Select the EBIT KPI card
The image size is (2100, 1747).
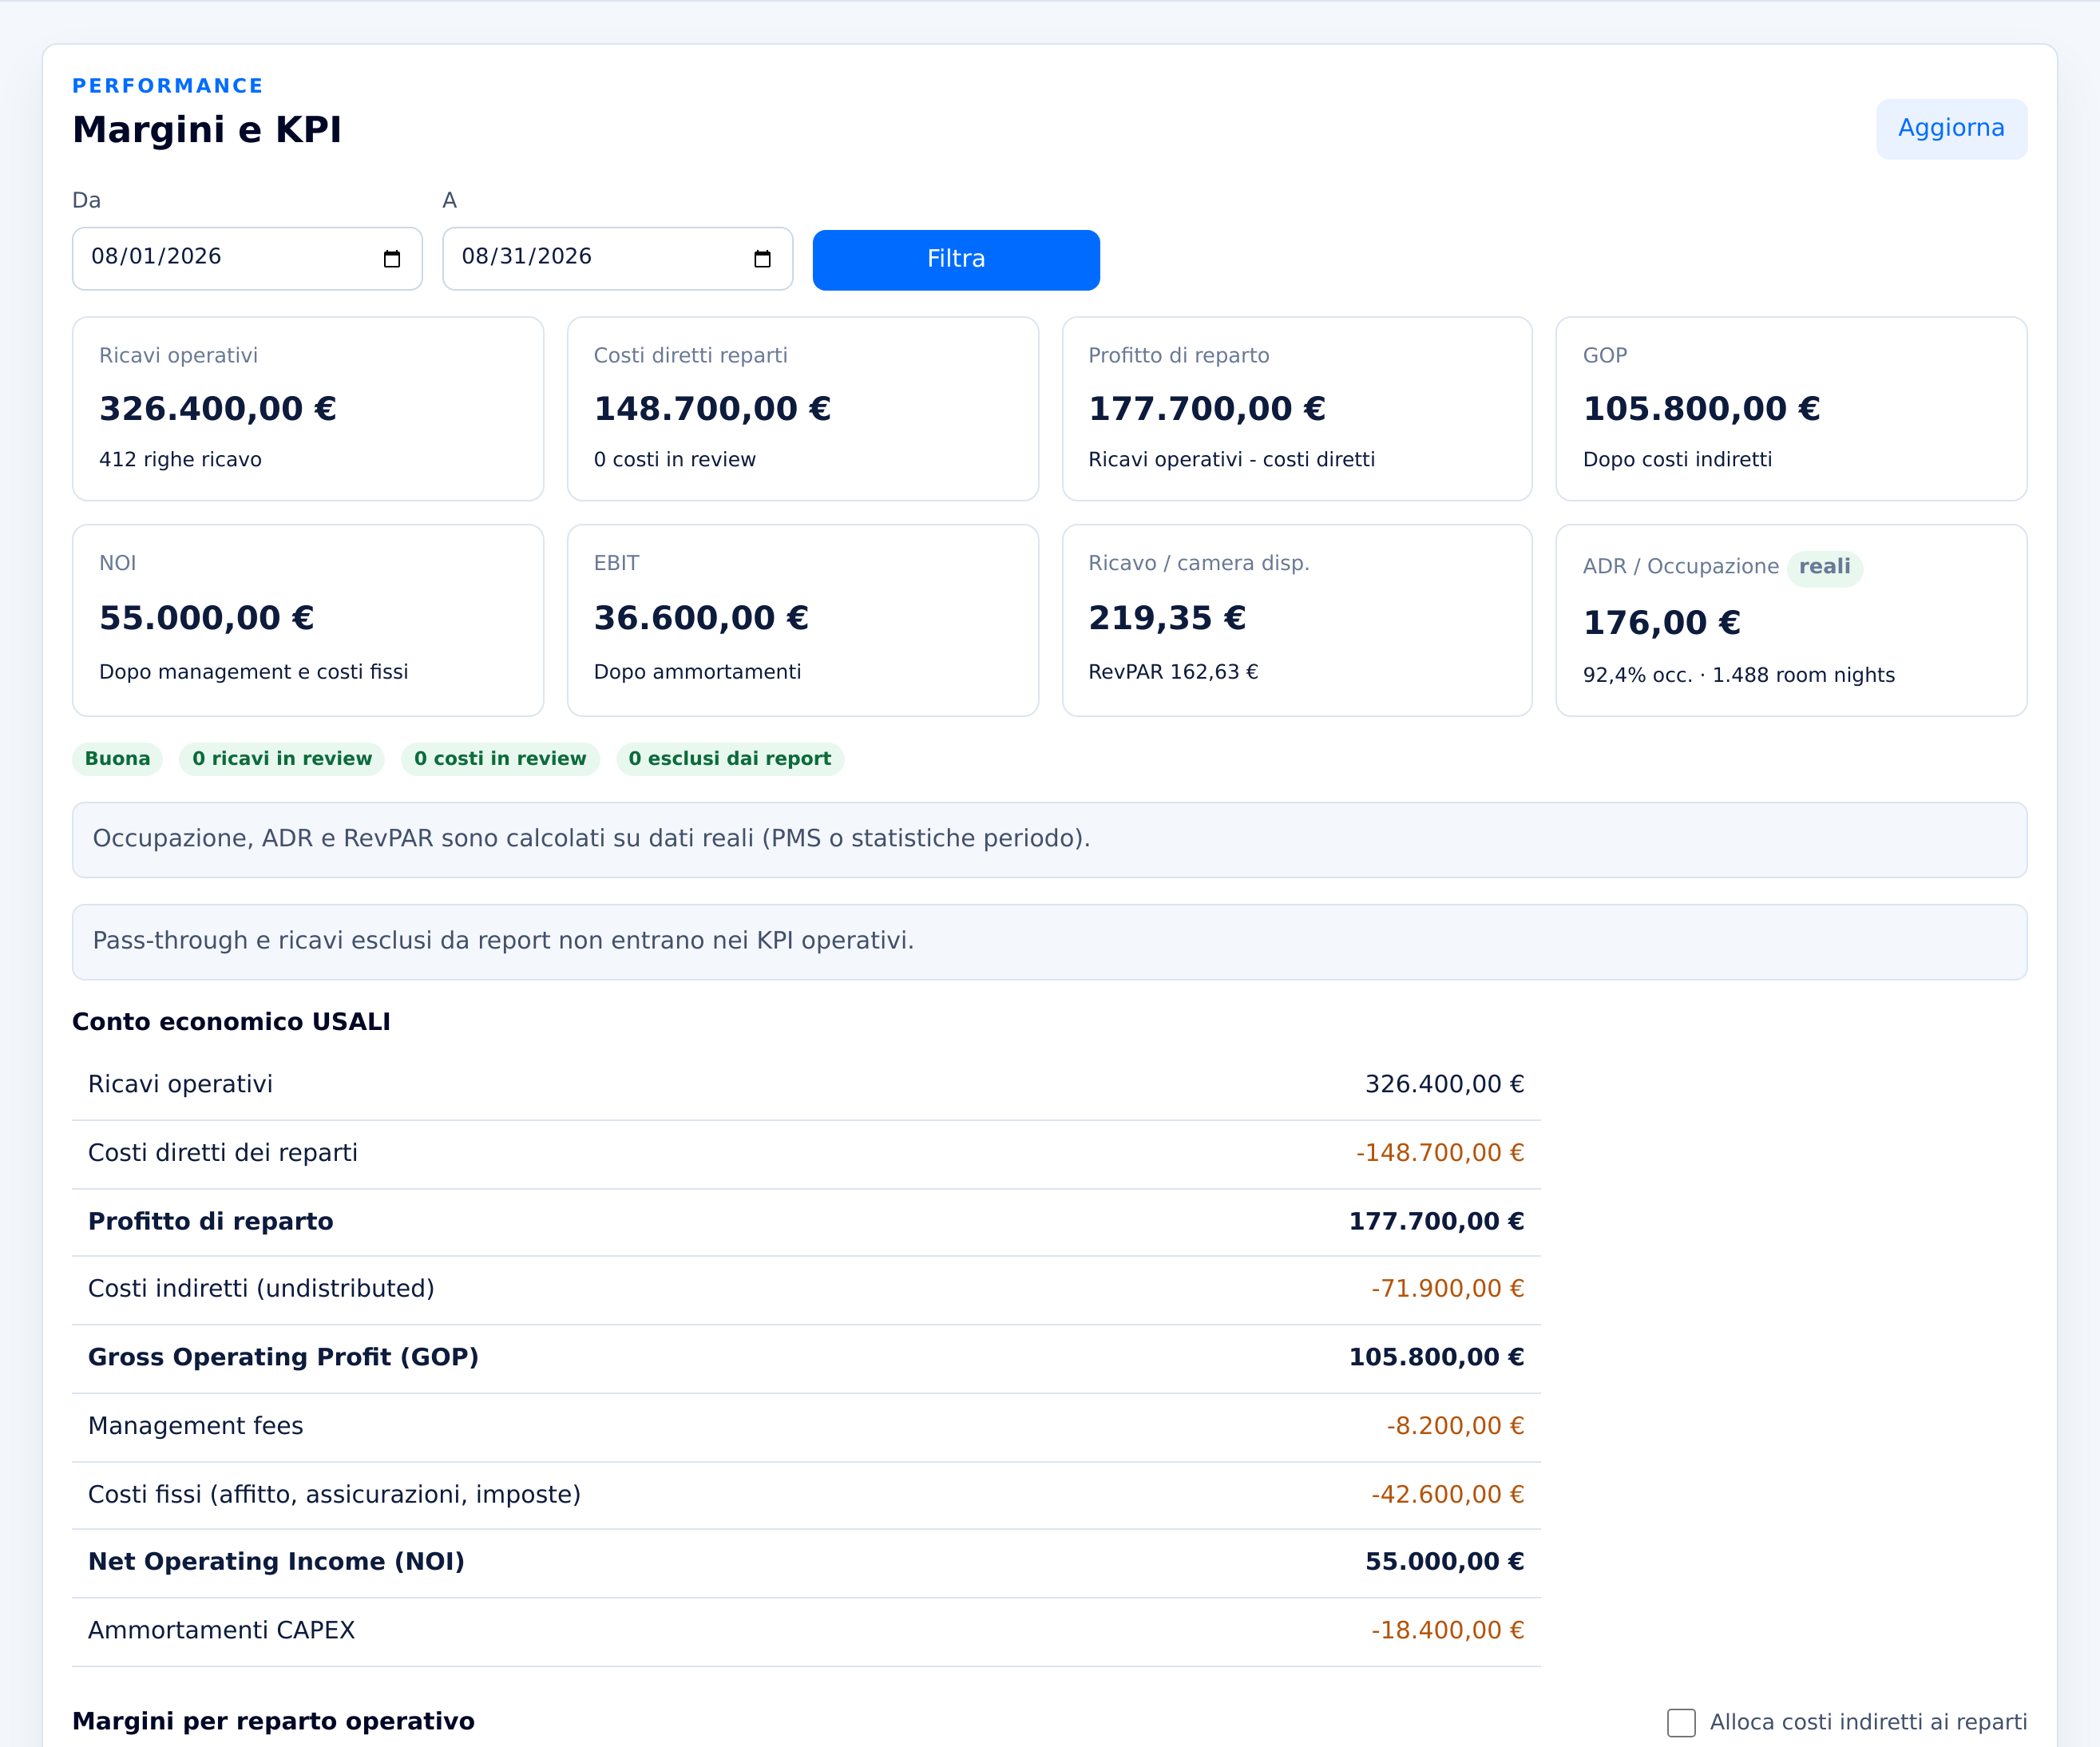click(x=803, y=620)
